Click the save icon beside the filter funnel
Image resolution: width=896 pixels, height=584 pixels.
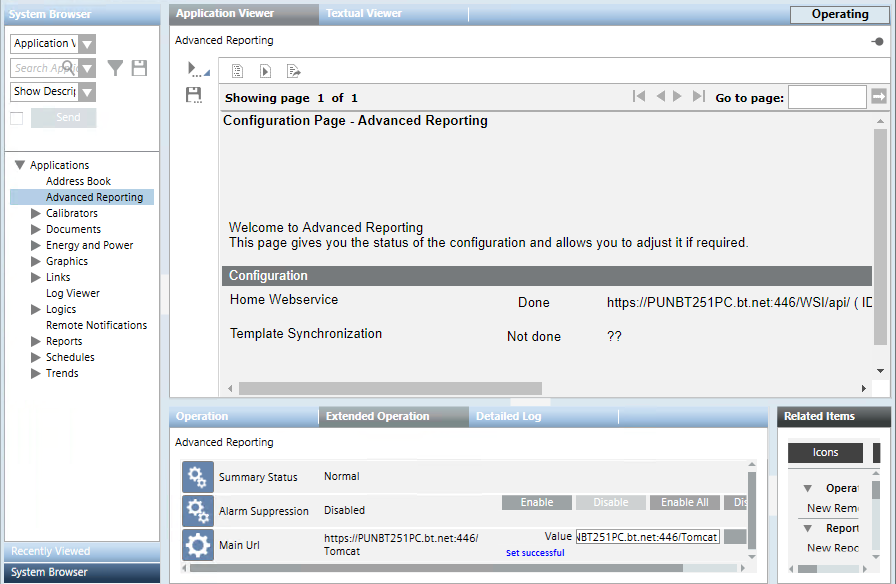(140, 68)
